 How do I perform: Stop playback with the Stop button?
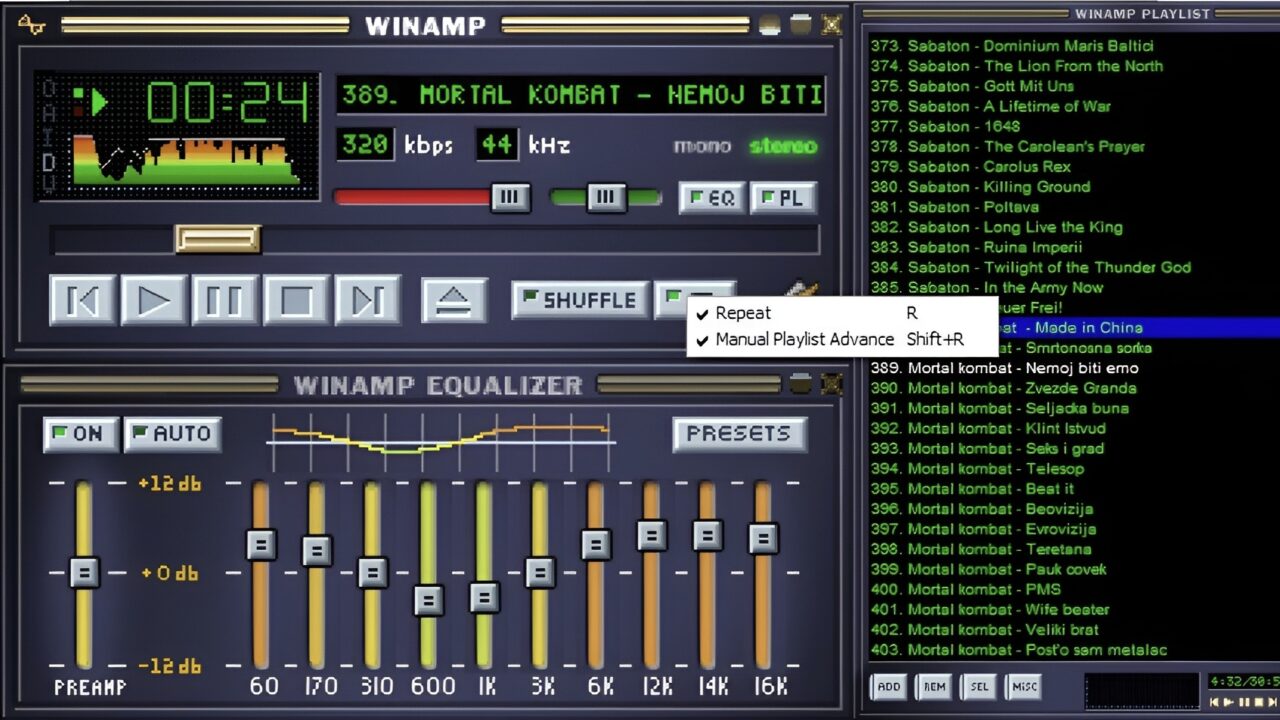pyautogui.click(x=296, y=300)
